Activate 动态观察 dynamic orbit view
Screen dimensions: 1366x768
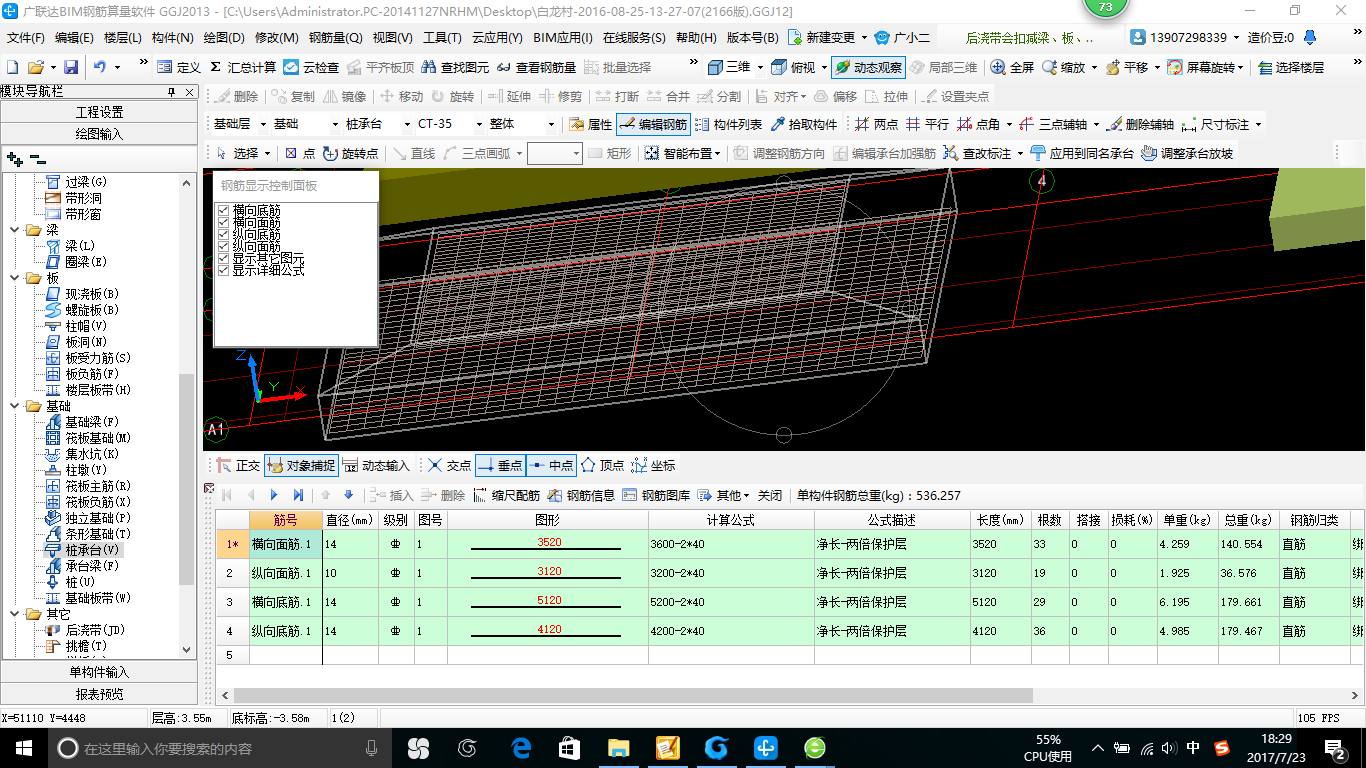(868, 68)
